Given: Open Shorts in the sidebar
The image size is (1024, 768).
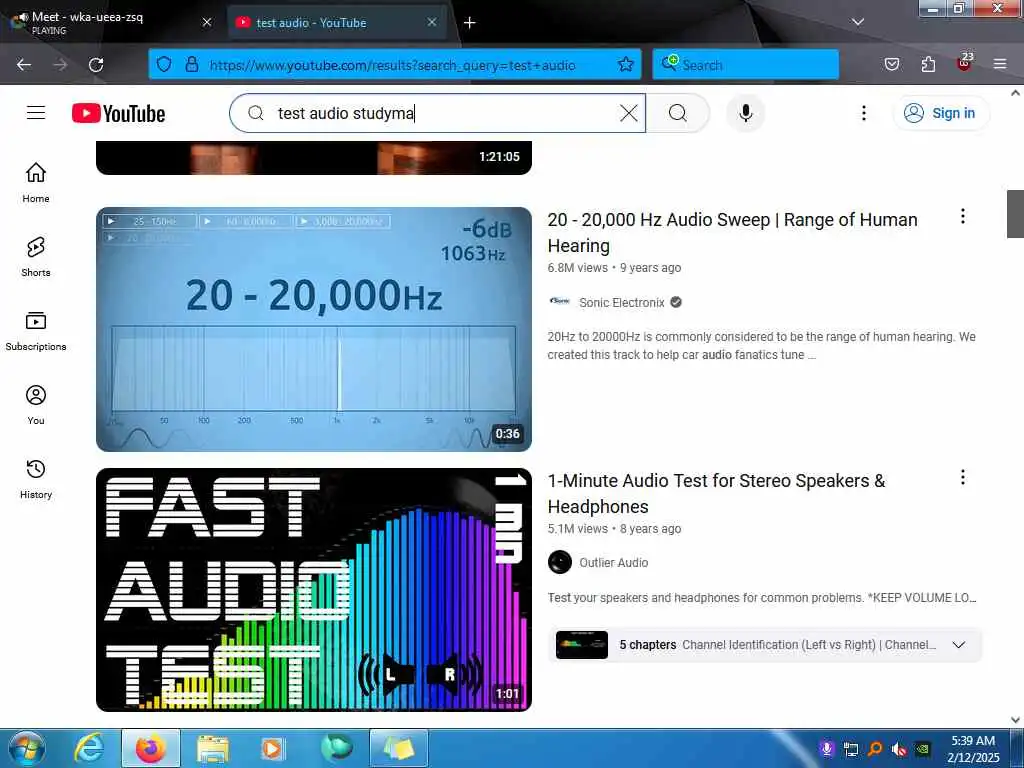Looking at the screenshot, I should coord(36,257).
